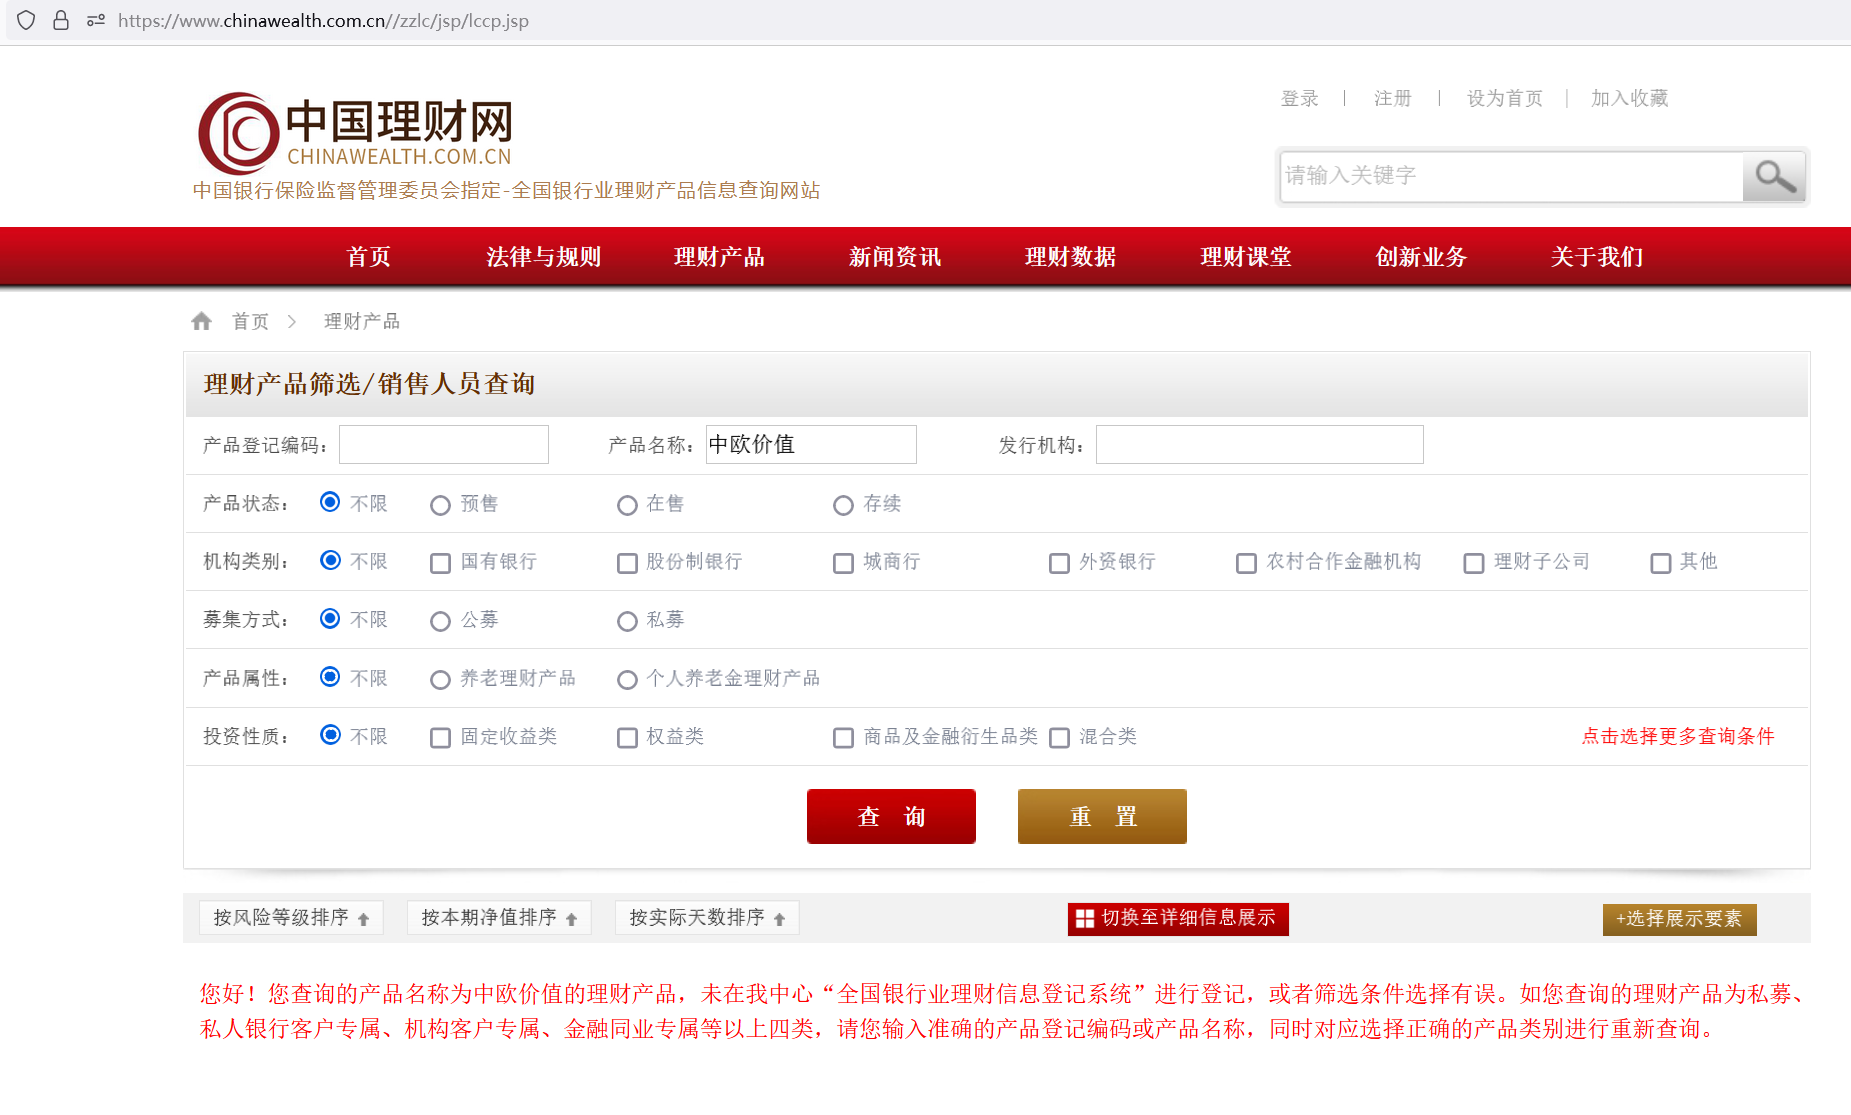Open the 理财产品 nav menu
Viewport: 1851px width, 1115px height.
(719, 257)
